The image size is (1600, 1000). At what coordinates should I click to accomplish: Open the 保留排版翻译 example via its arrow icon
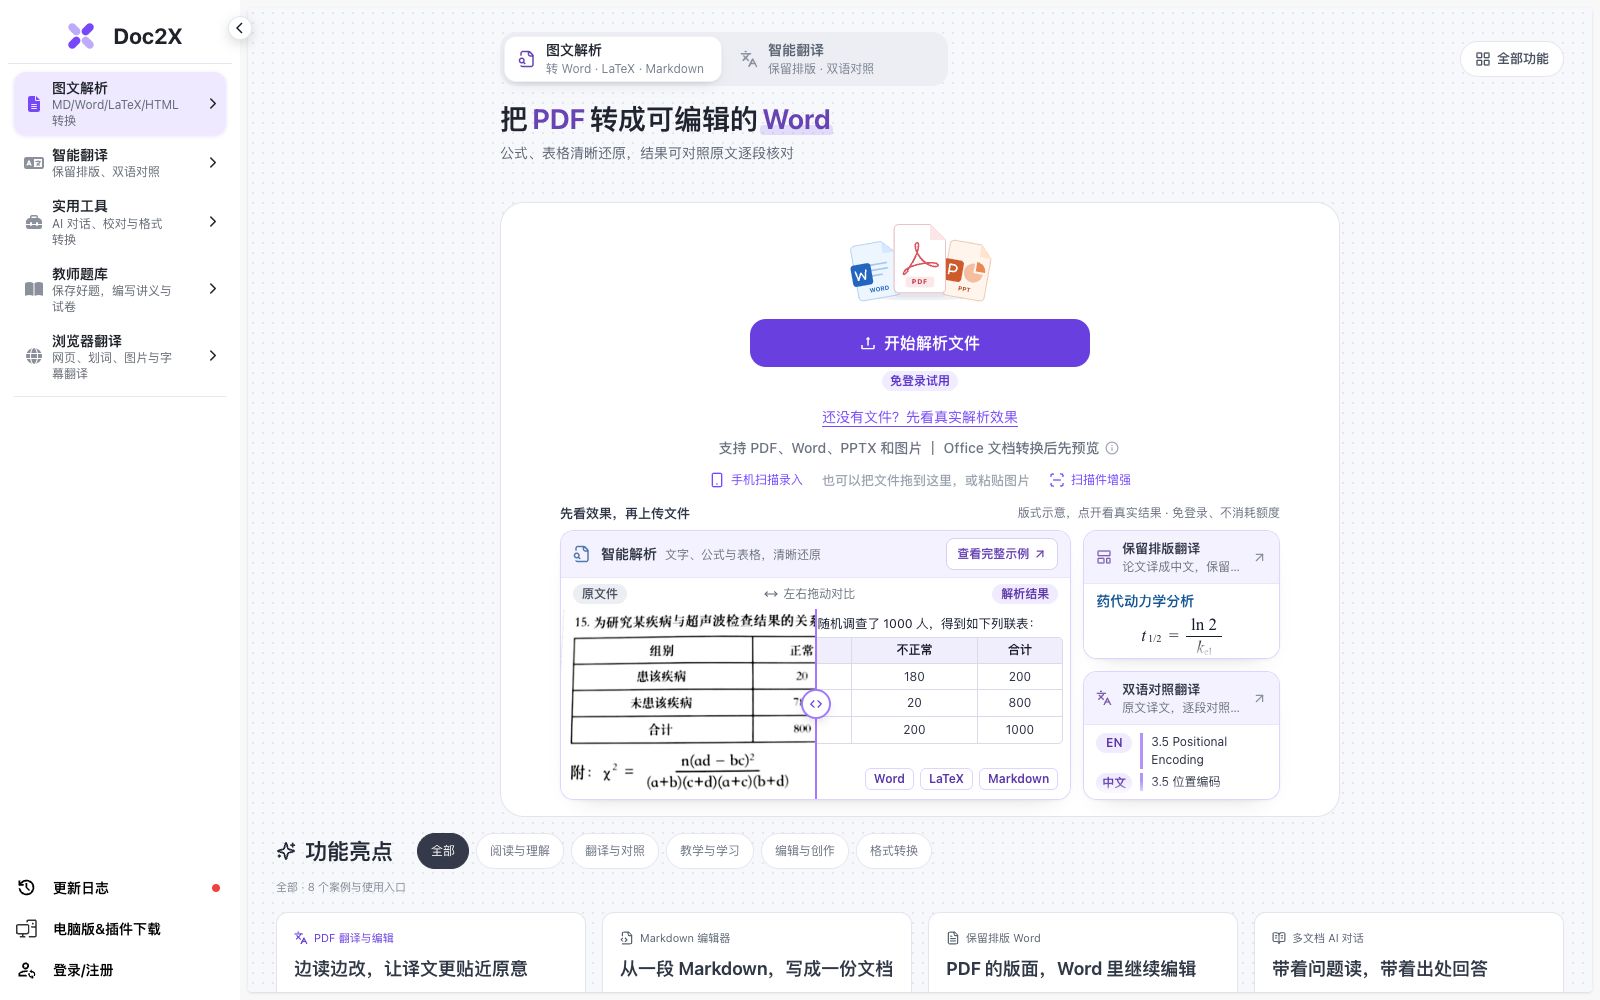click(1259, 557)
